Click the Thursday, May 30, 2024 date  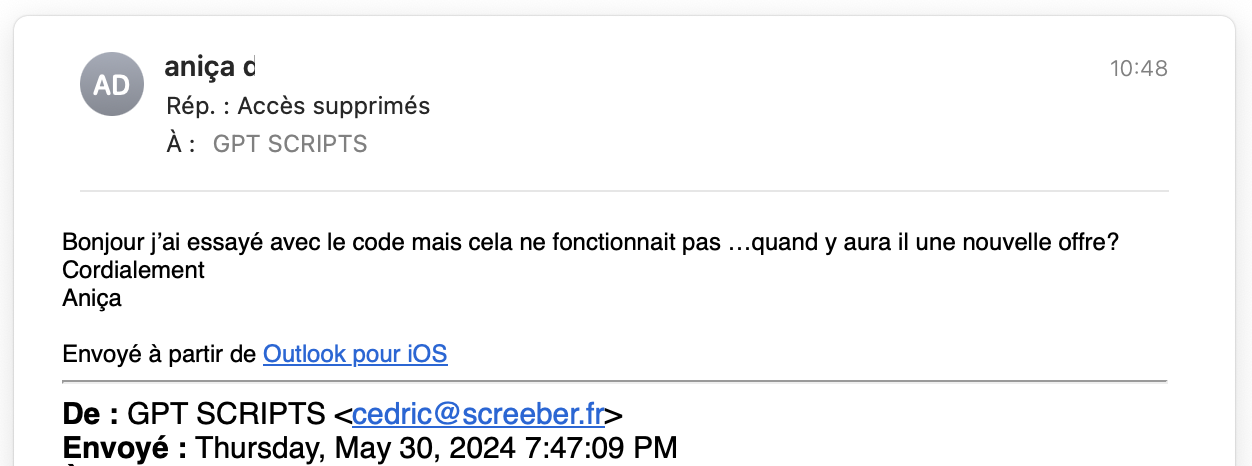click(x=436, y=447)
